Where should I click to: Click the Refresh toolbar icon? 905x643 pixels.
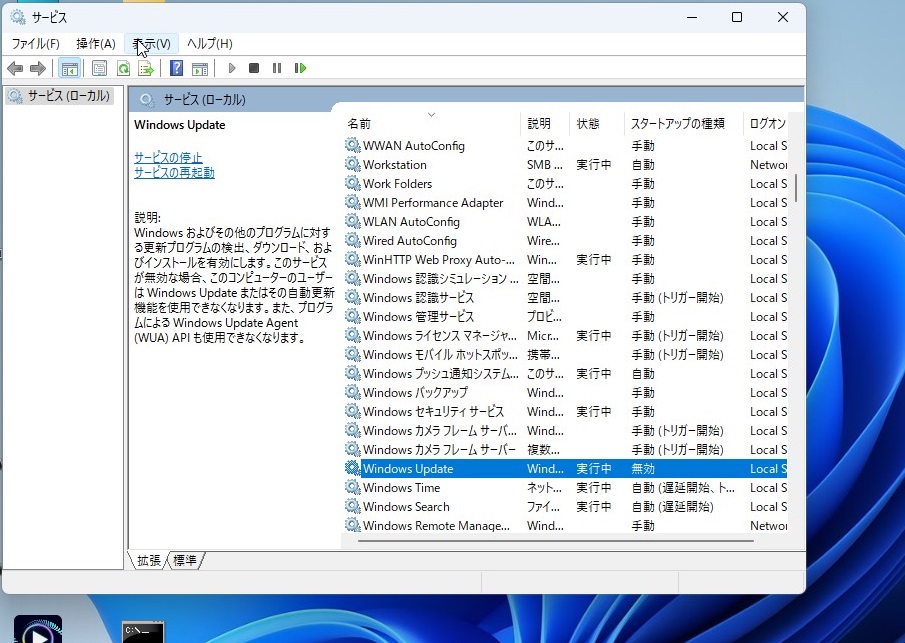point(123,68)
